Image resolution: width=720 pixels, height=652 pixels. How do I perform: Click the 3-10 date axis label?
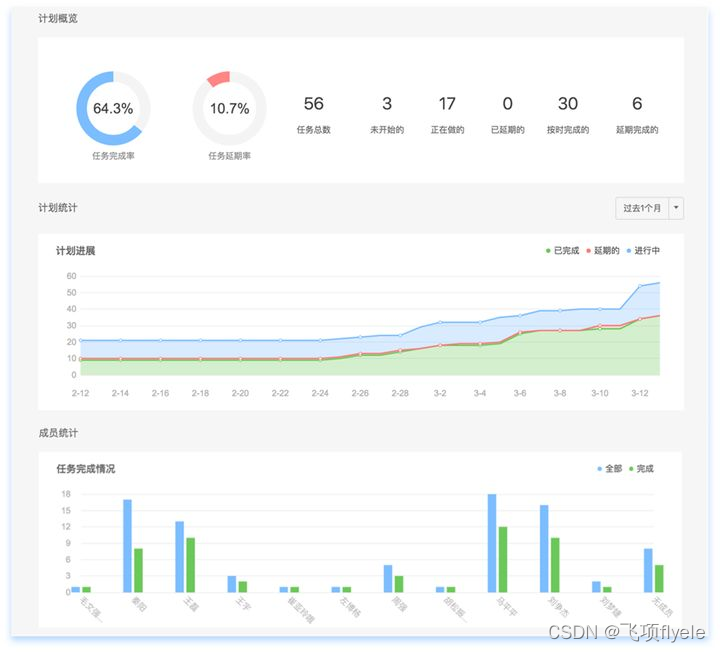pyautogui.click(x=600, y=393)
